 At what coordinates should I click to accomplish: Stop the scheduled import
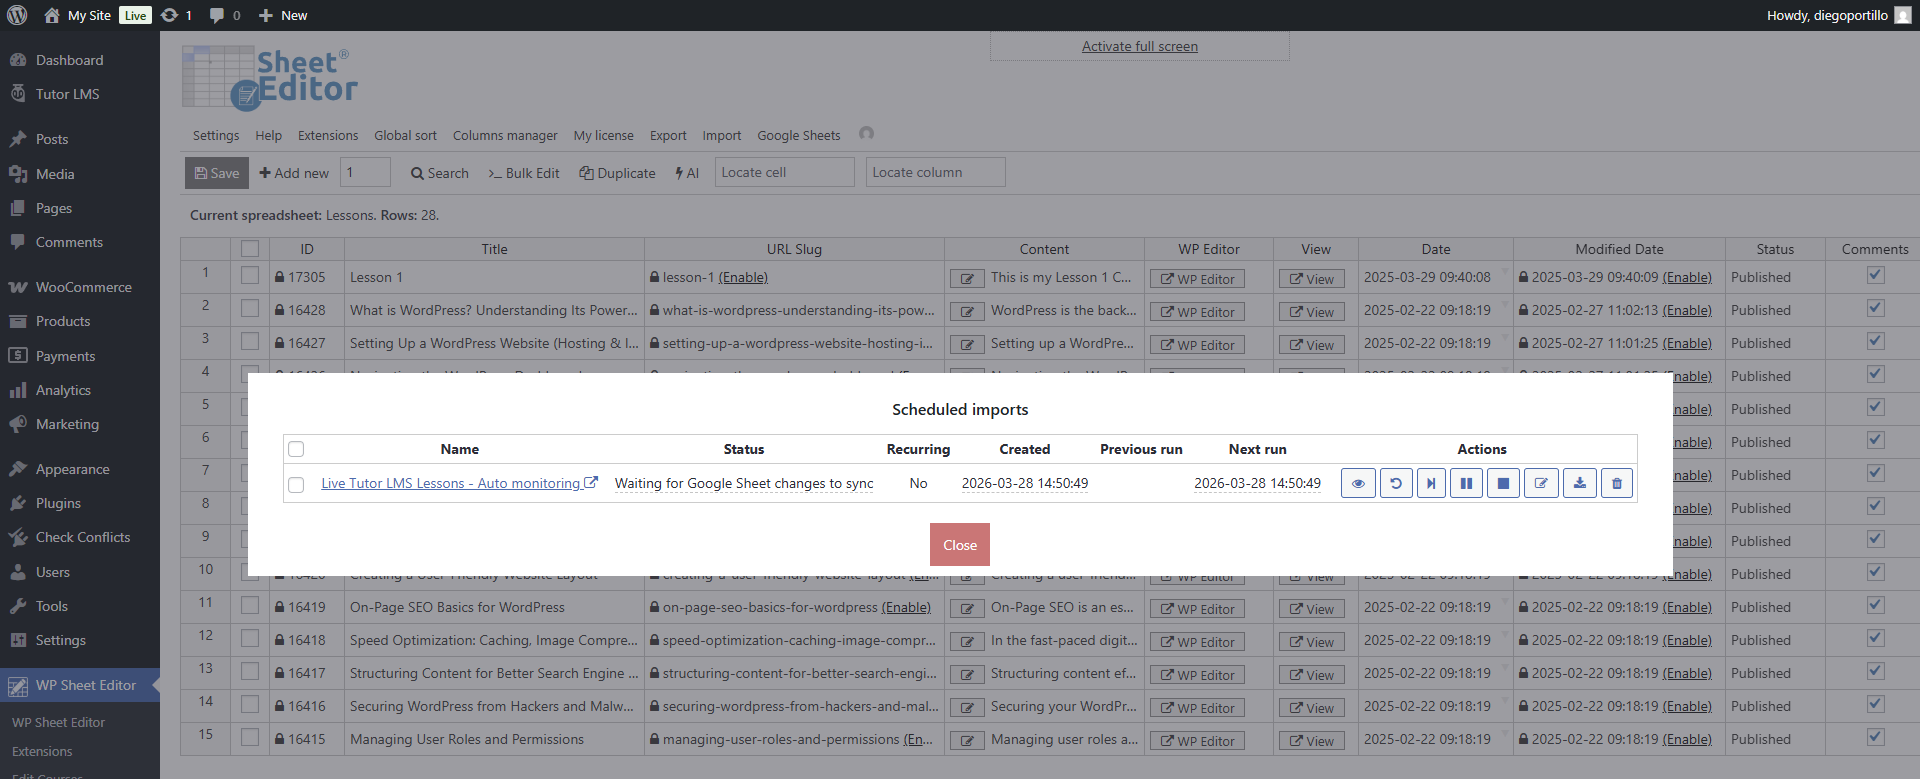tap(1503, 483)
